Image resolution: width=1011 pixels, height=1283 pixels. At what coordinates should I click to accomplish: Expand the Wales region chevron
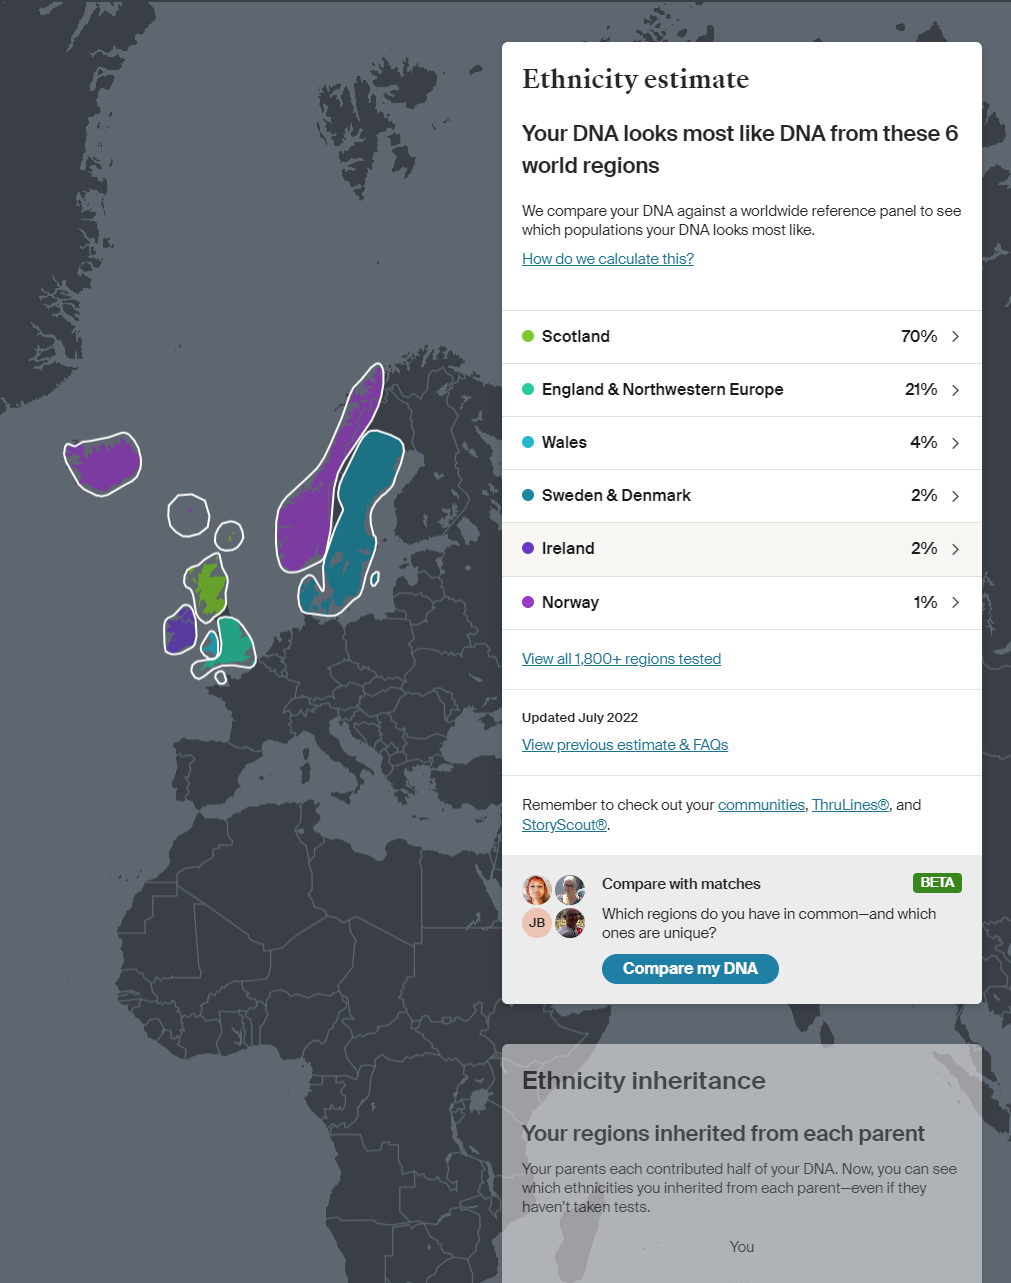[x=955, y=443]
